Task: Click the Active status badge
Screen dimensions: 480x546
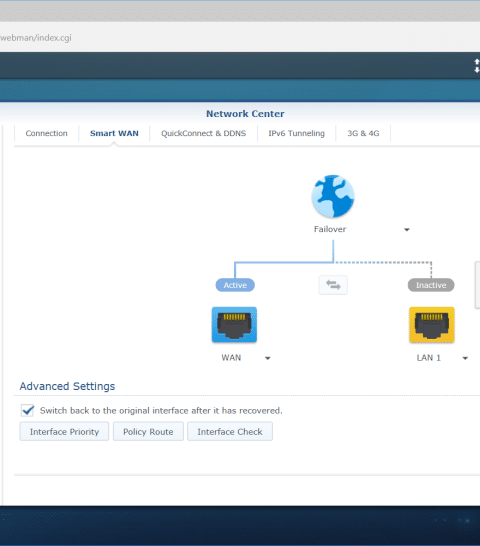Action: pyautogui.click(x=235, y=285)
